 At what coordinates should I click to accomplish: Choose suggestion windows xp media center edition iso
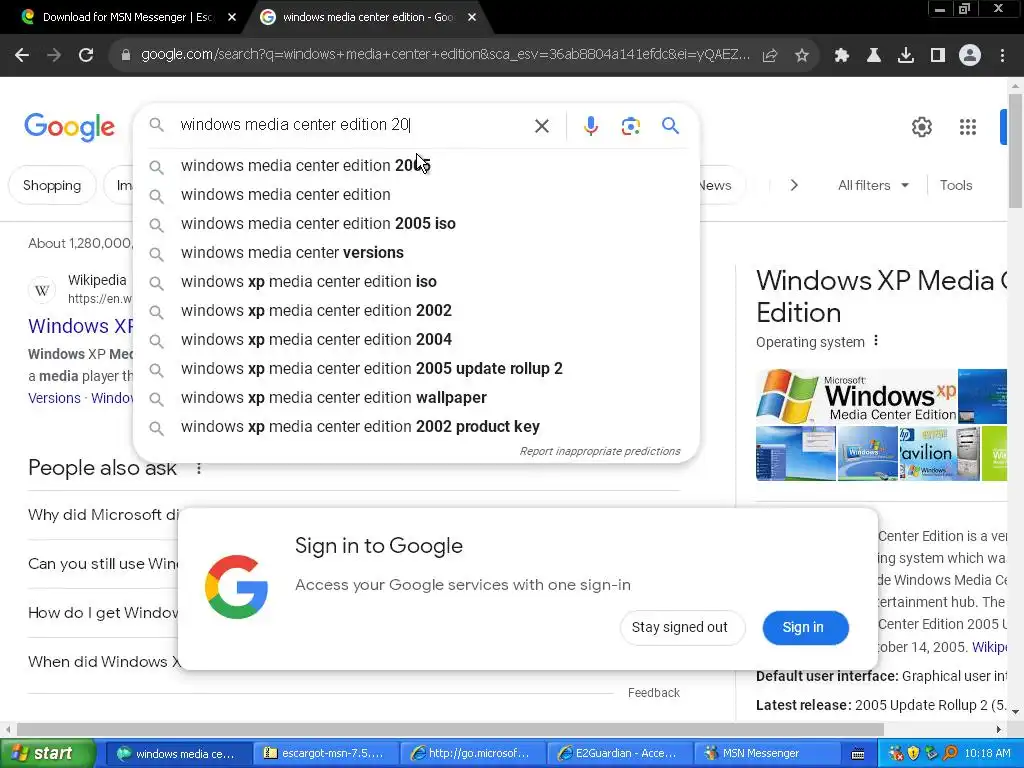(416, 282)
